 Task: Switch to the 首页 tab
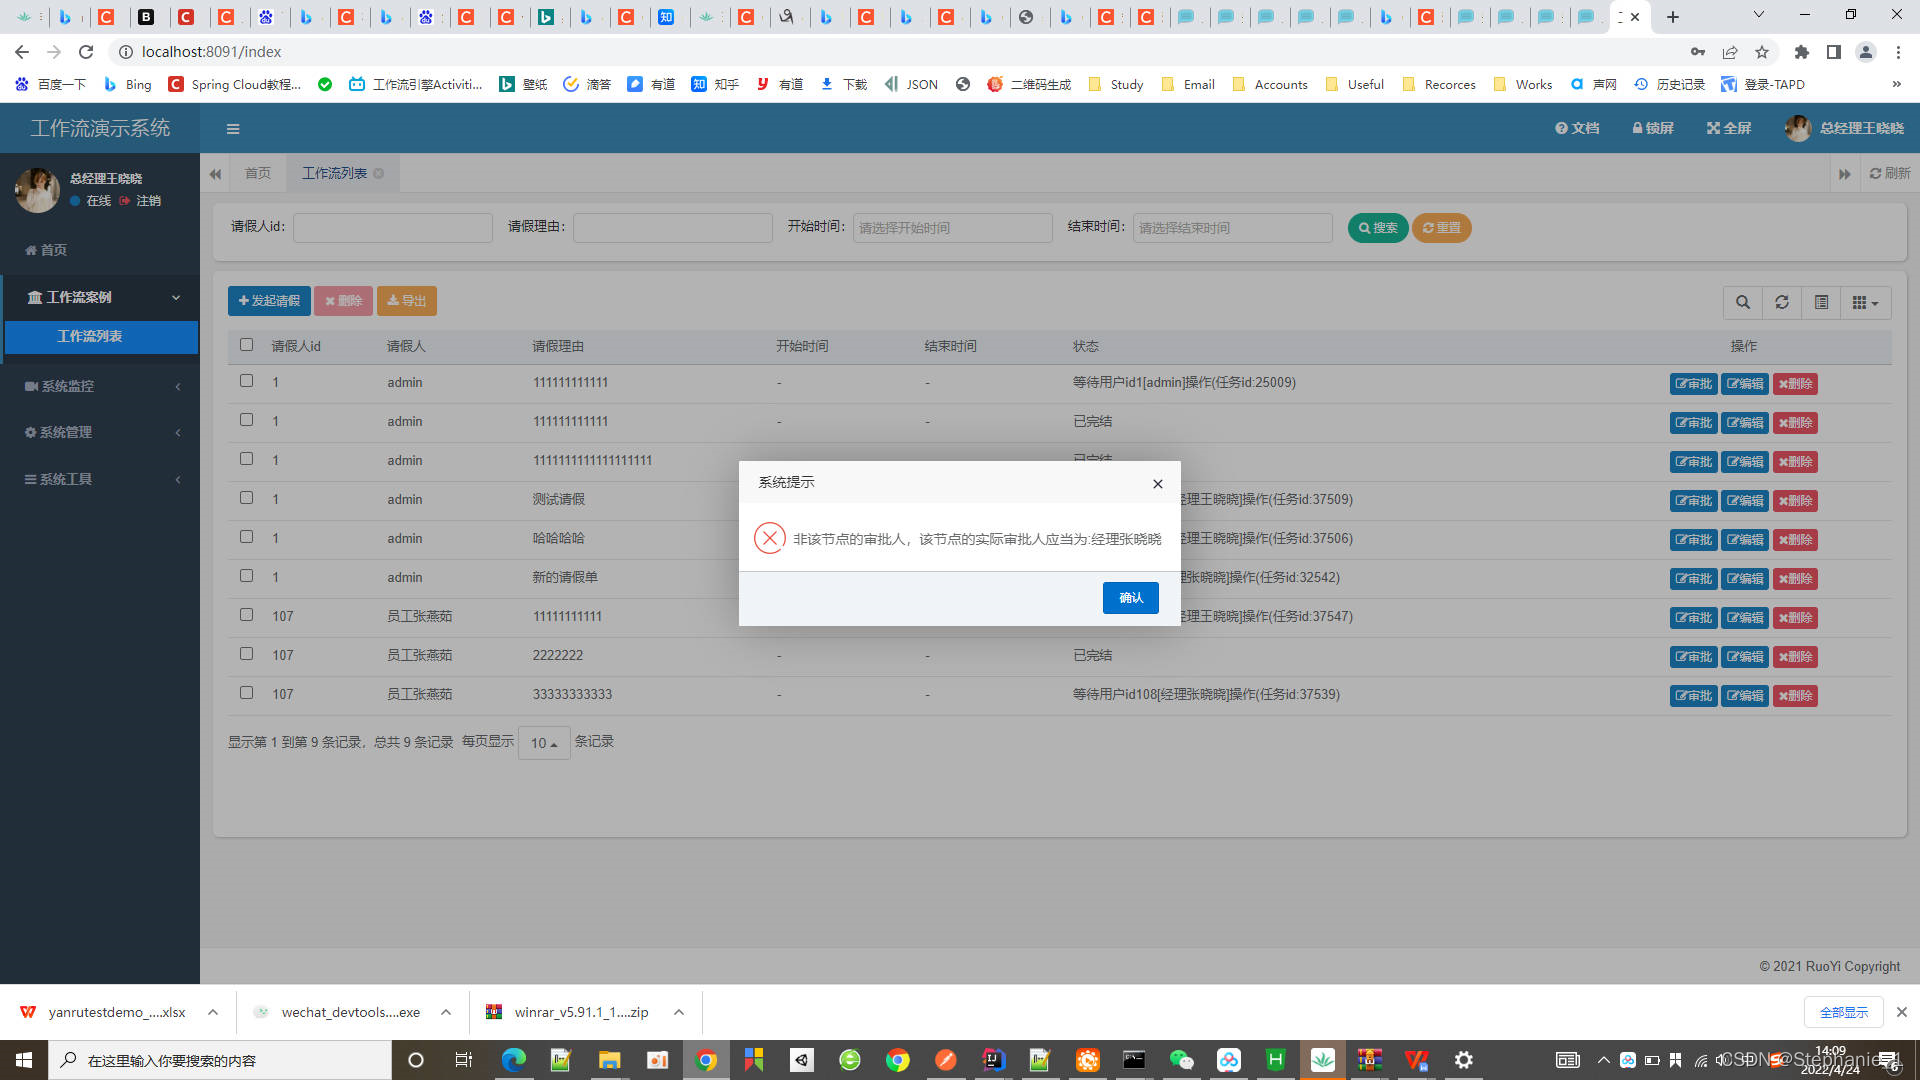(x=258, y=173)
